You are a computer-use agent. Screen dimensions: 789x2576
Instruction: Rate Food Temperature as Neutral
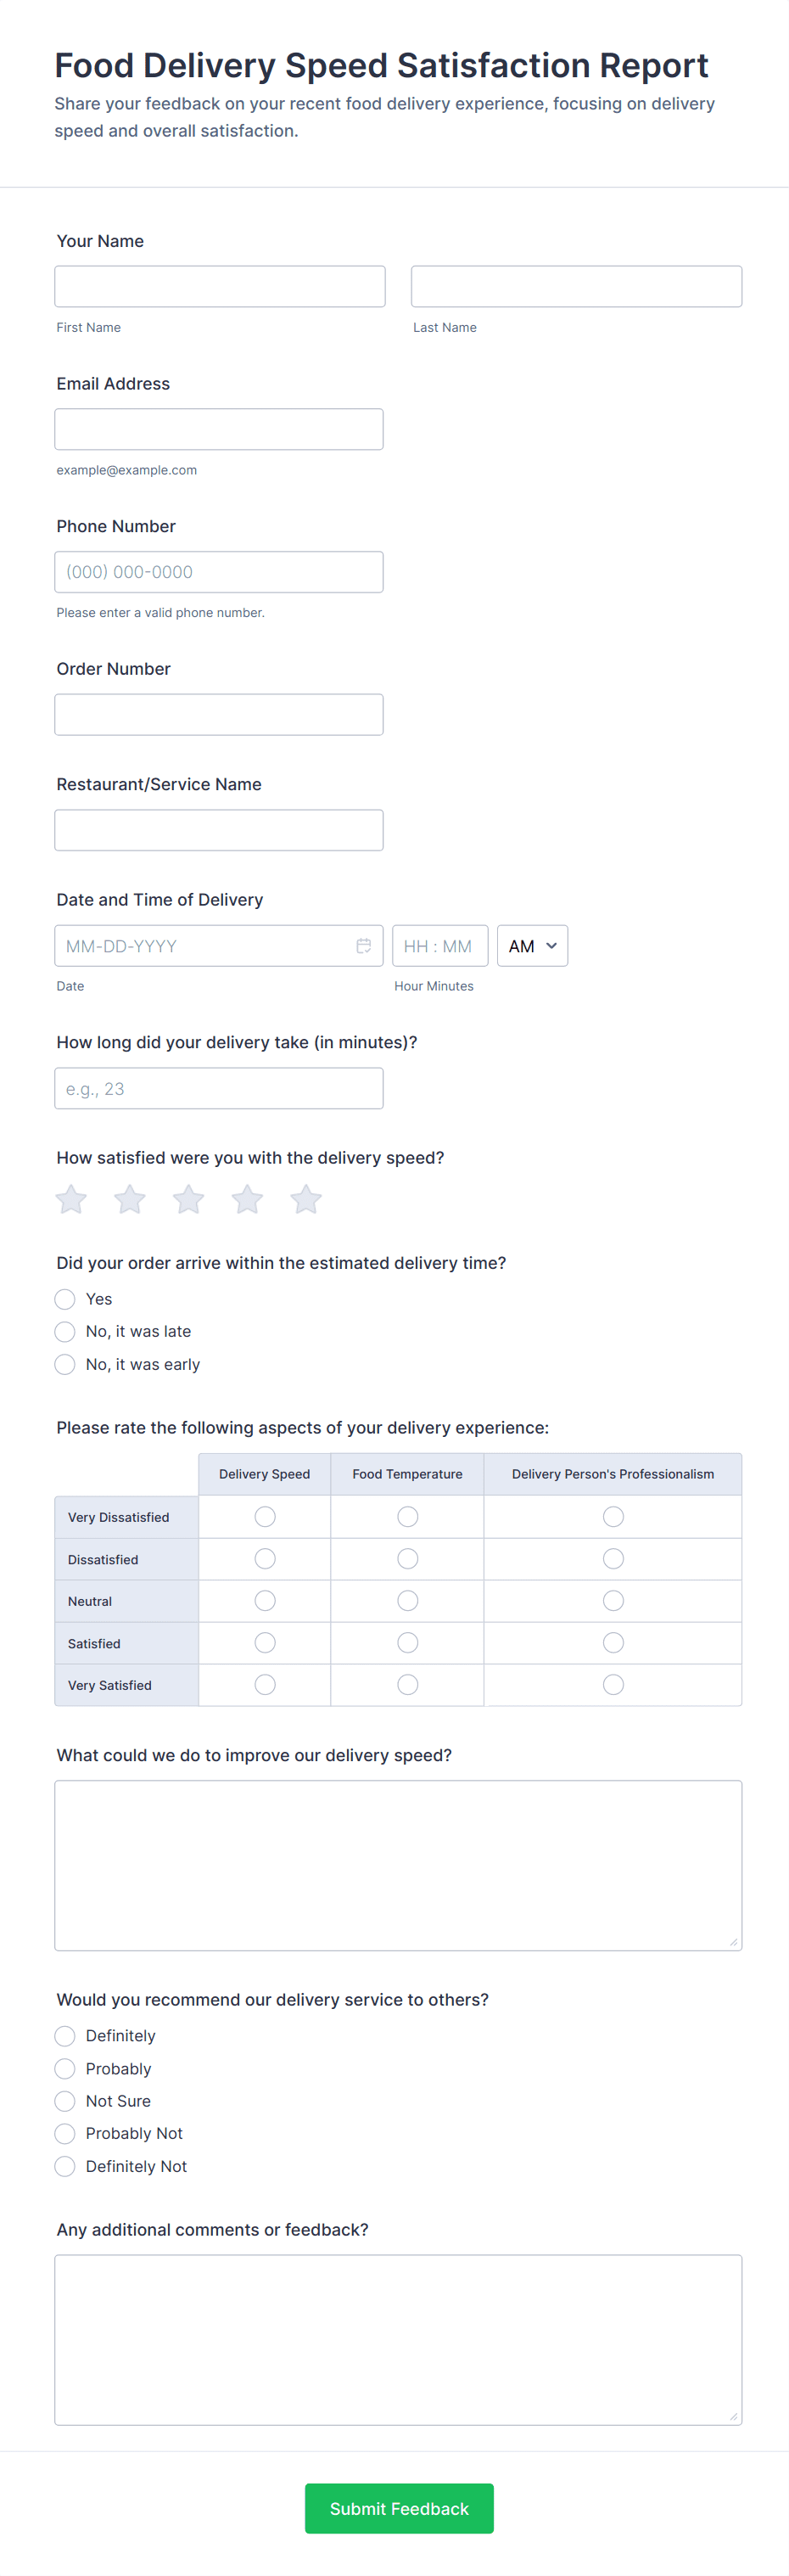408,1601
